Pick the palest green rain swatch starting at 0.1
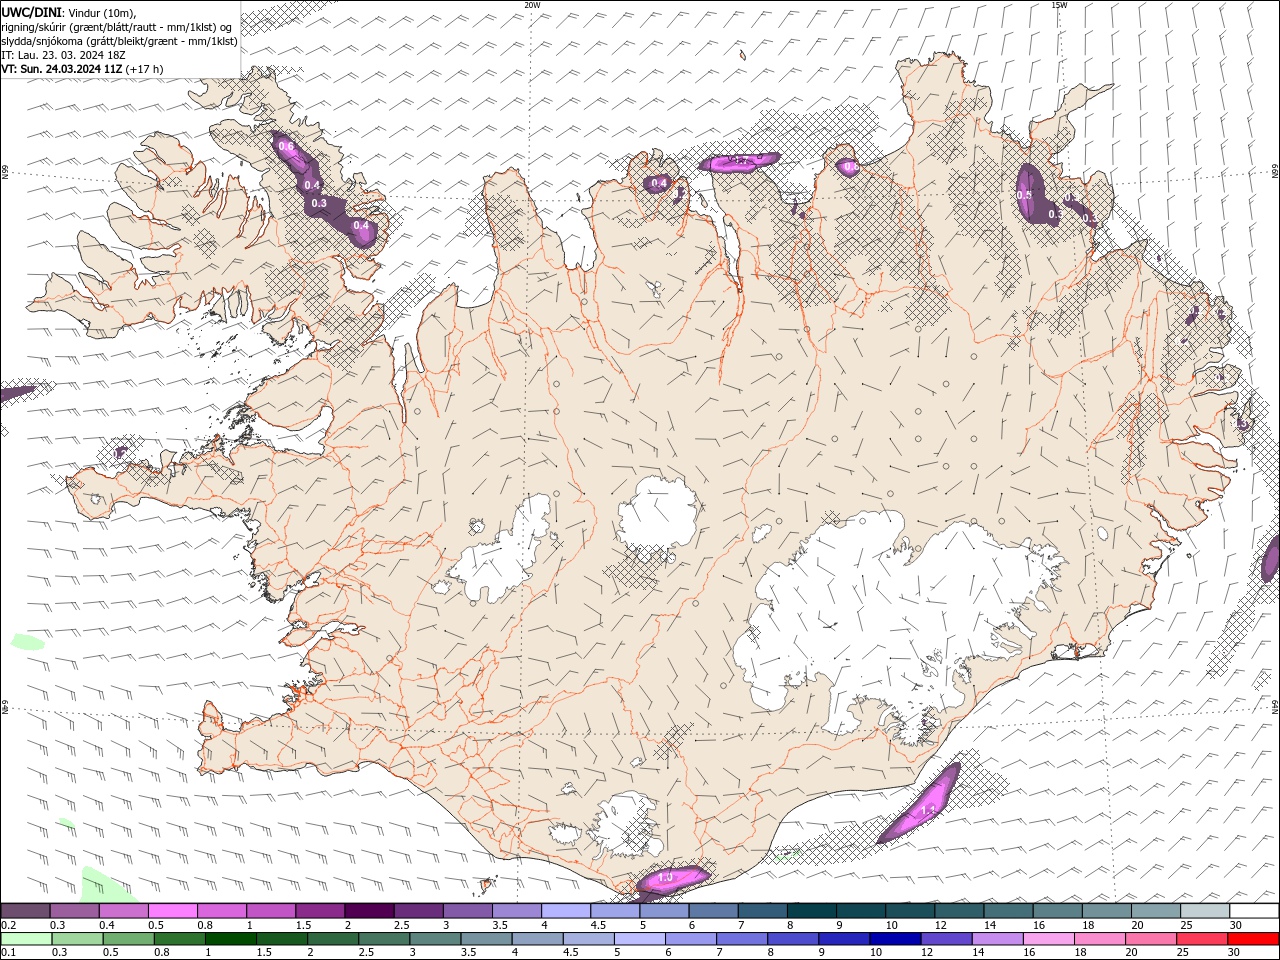Image resolution: width=1280 pixels, height=960 pixels. (x=25, y=939)
